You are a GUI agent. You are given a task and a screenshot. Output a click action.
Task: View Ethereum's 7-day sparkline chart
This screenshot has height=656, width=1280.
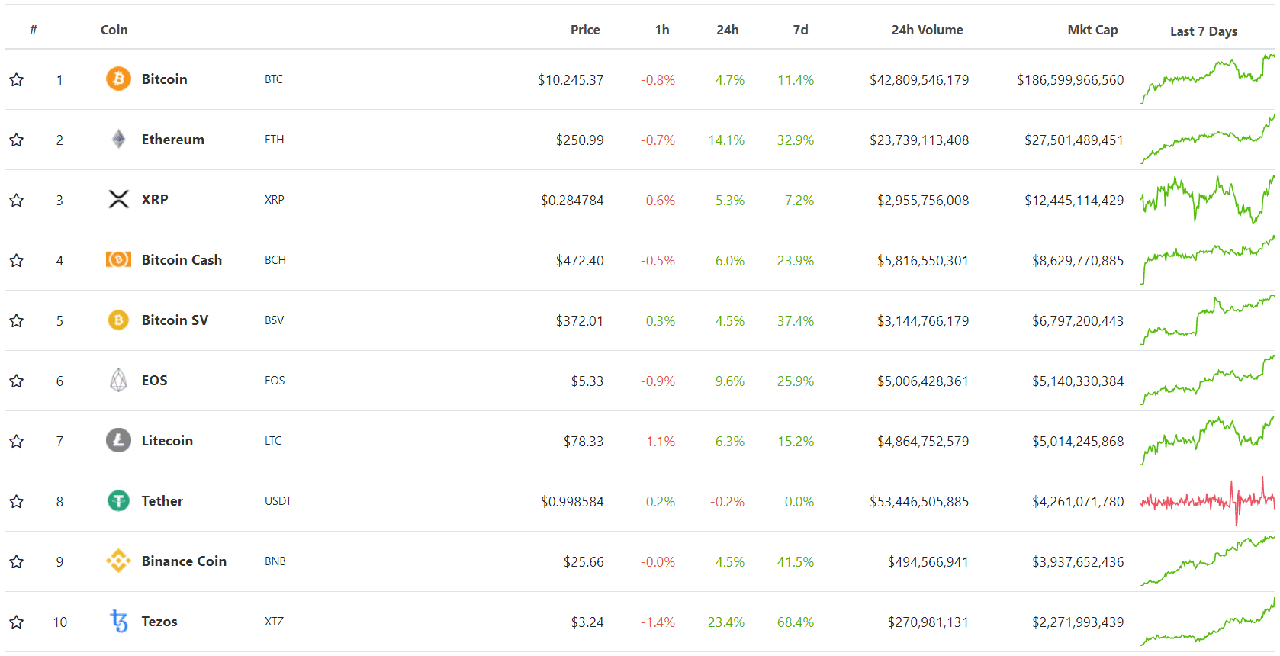click(1208, 139)
